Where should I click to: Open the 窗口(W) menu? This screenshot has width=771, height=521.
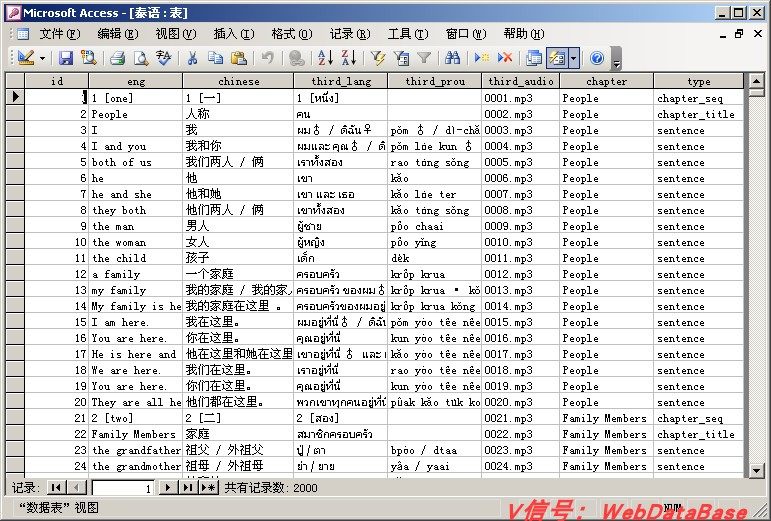point(466,34)
